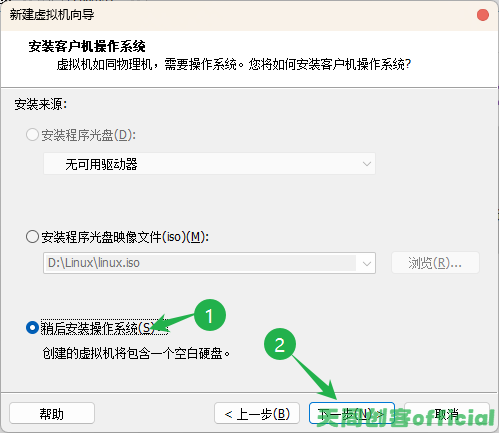The image size is (499, 433).
Task: Click into the D:\Linux\linux.iso path field
Action: tap(200, 263)
